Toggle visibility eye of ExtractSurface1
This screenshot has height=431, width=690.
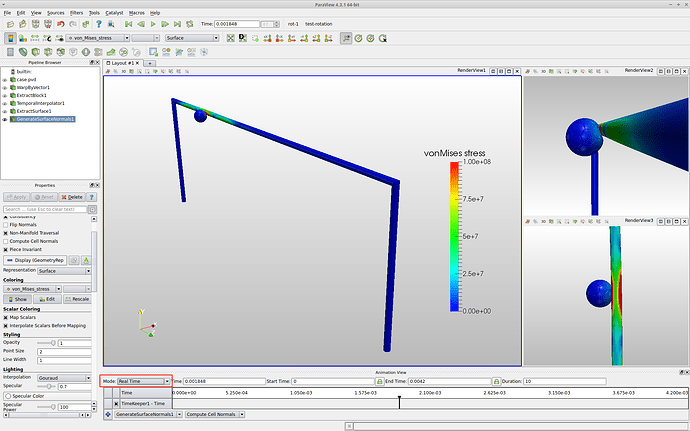(x=5, y=111)
